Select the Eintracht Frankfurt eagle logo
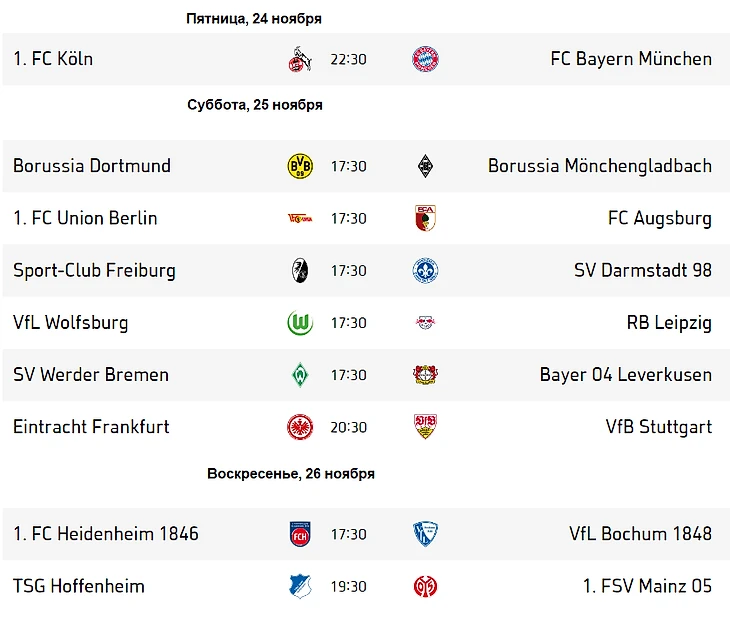 (x=300, y=427)
